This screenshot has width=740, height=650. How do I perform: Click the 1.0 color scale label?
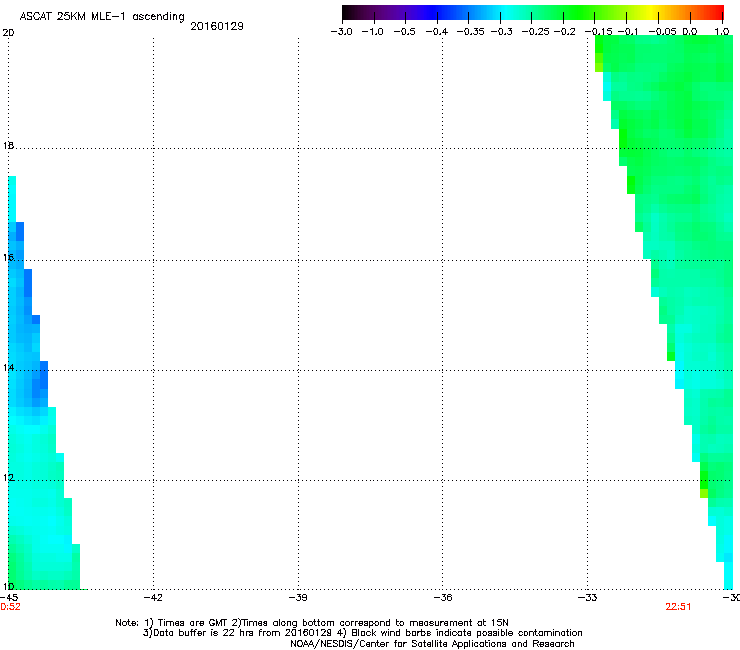tap(722, 32)
